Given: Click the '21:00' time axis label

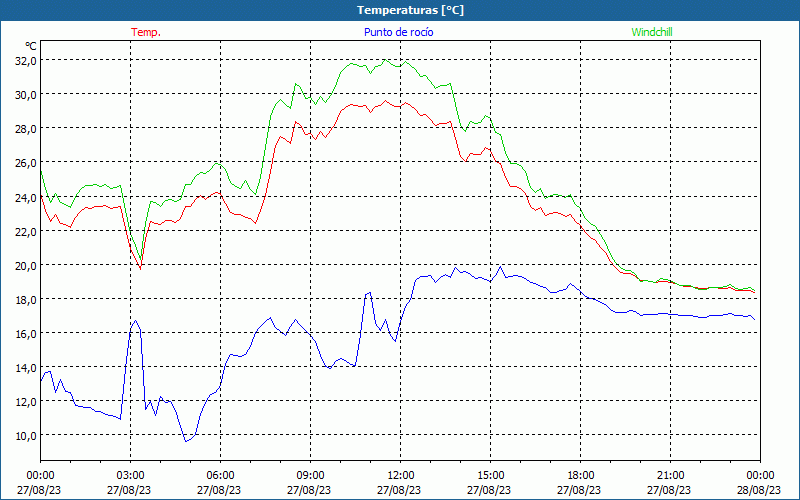Looking at the screenshot, I should 670,476.
